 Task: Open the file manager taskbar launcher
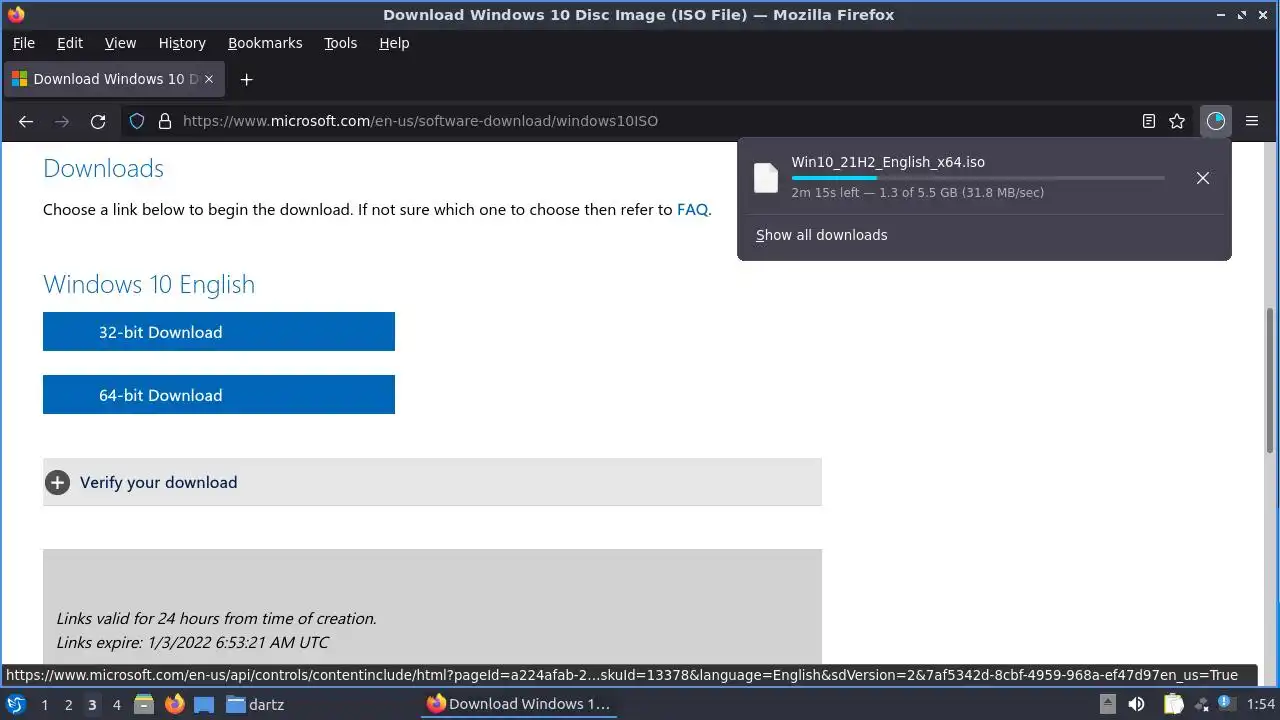tap(144, 704)
